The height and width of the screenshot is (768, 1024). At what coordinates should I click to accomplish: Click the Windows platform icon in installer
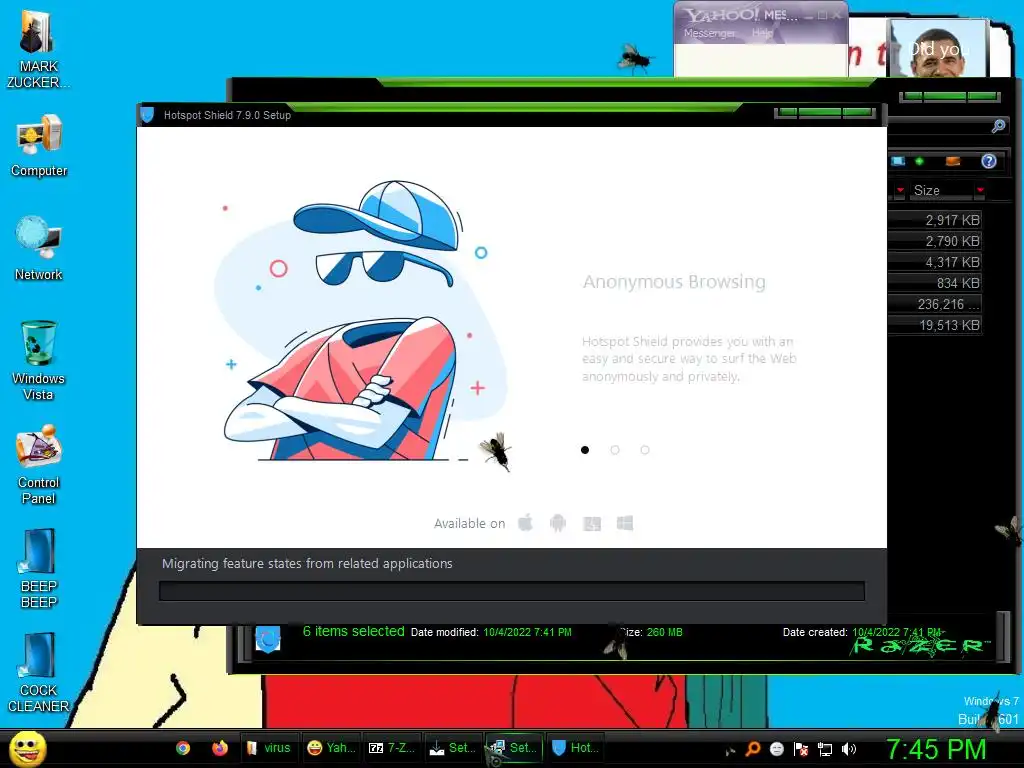625,523
